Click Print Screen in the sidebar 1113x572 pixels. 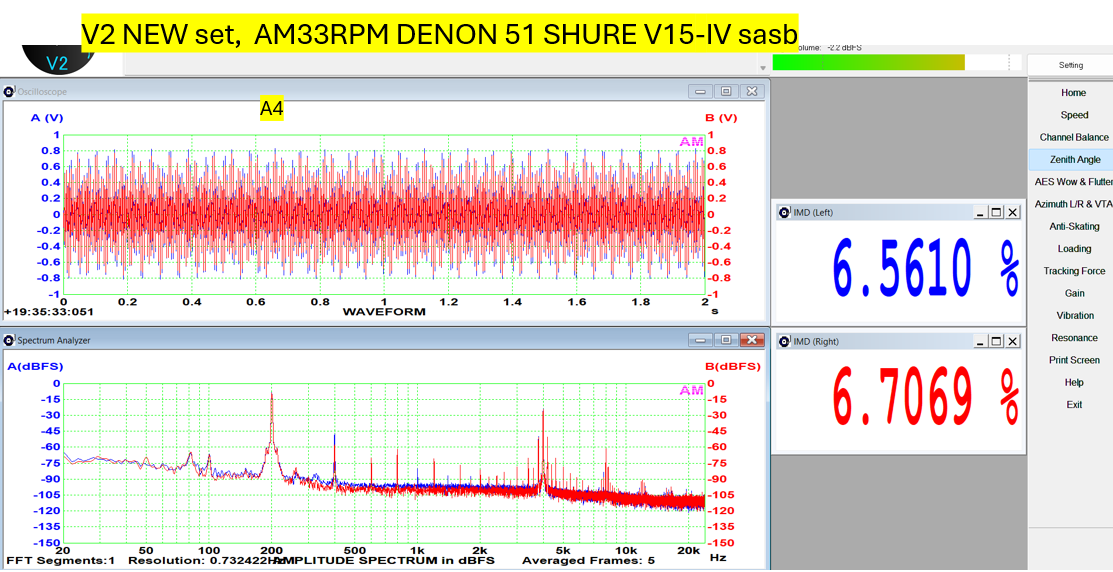pos(1074,360)
